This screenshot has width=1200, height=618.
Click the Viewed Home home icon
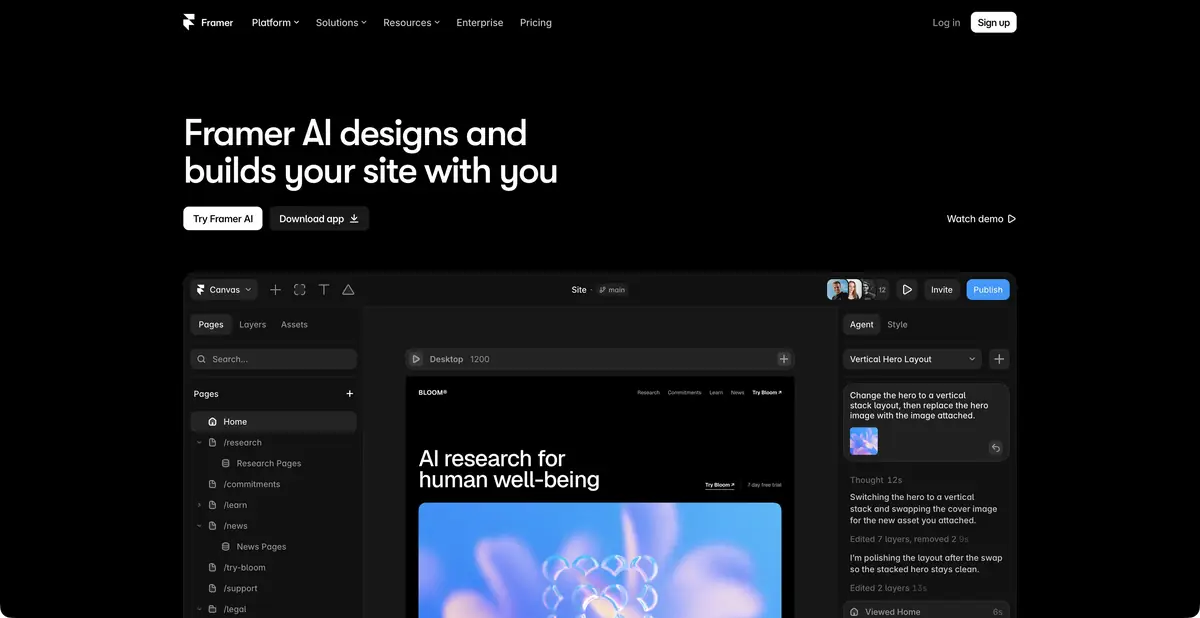(854, 612)
